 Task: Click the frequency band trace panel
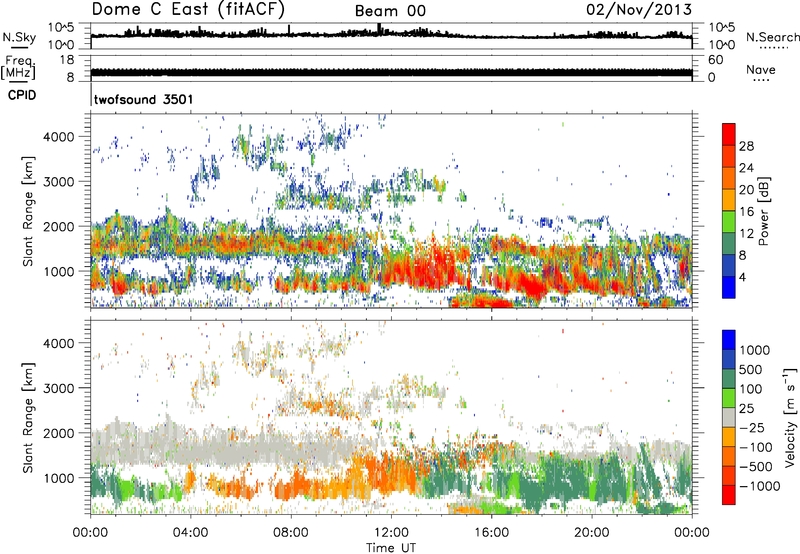tap(391, 68)
